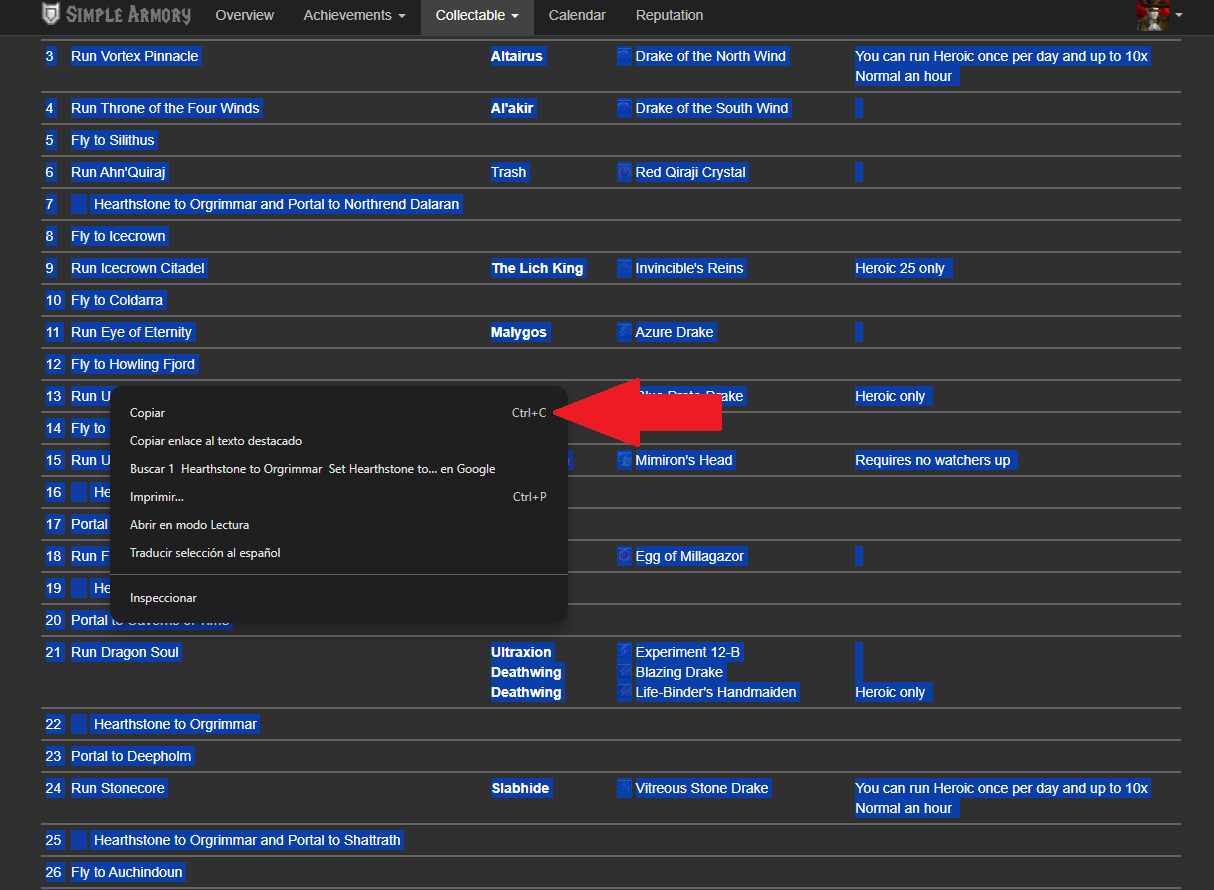Click boss name 'Slabhide'
Viewport: 1214px width, 890px height.
520,788
